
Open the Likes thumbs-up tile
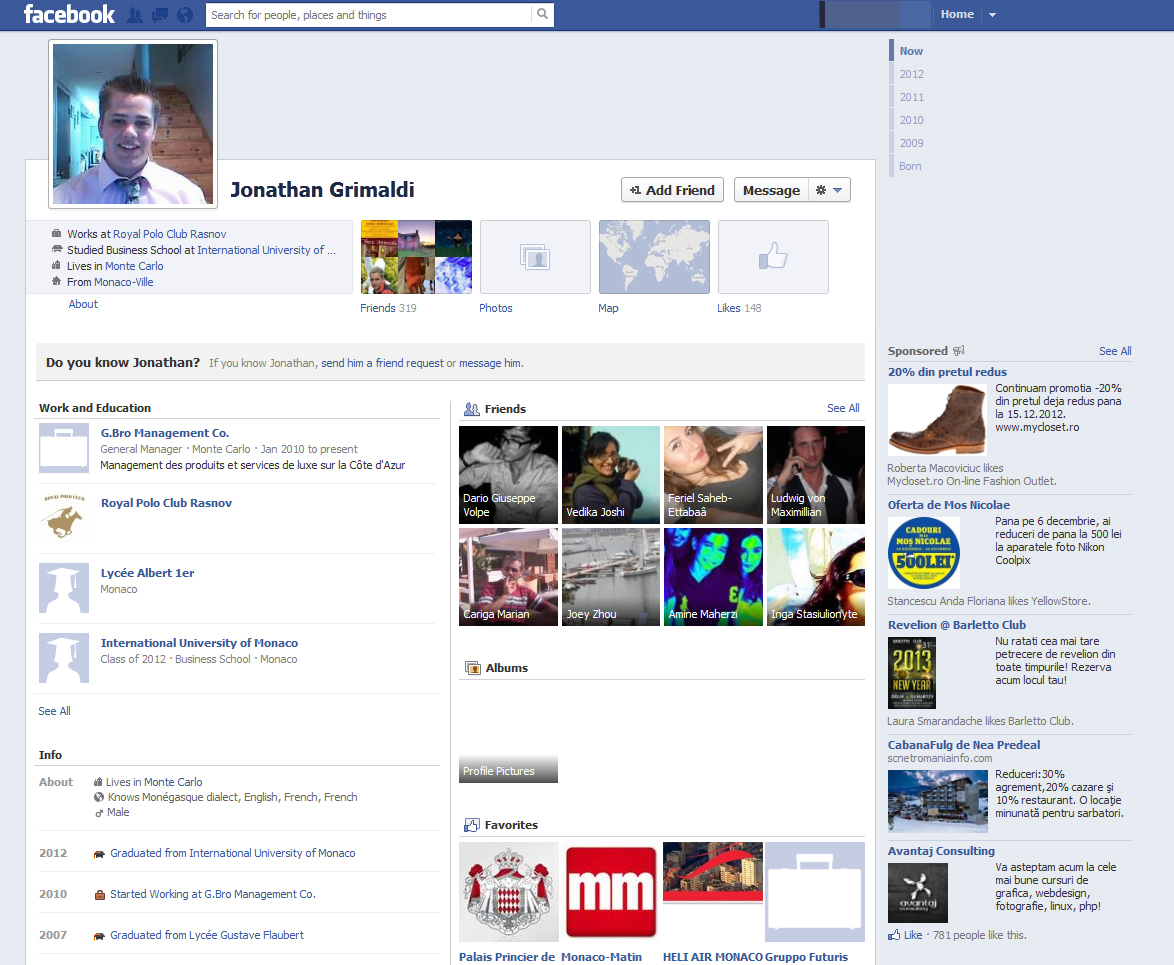[773, 257]
